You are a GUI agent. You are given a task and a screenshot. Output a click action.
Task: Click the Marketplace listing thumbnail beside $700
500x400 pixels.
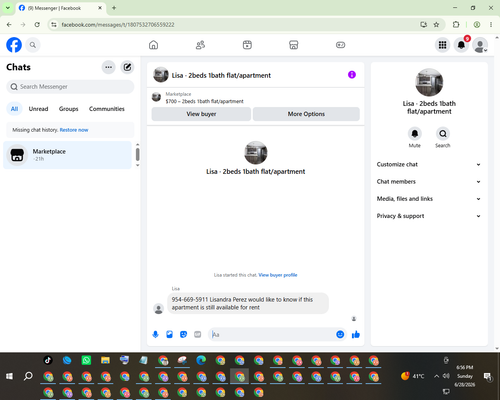pos(156,97)
